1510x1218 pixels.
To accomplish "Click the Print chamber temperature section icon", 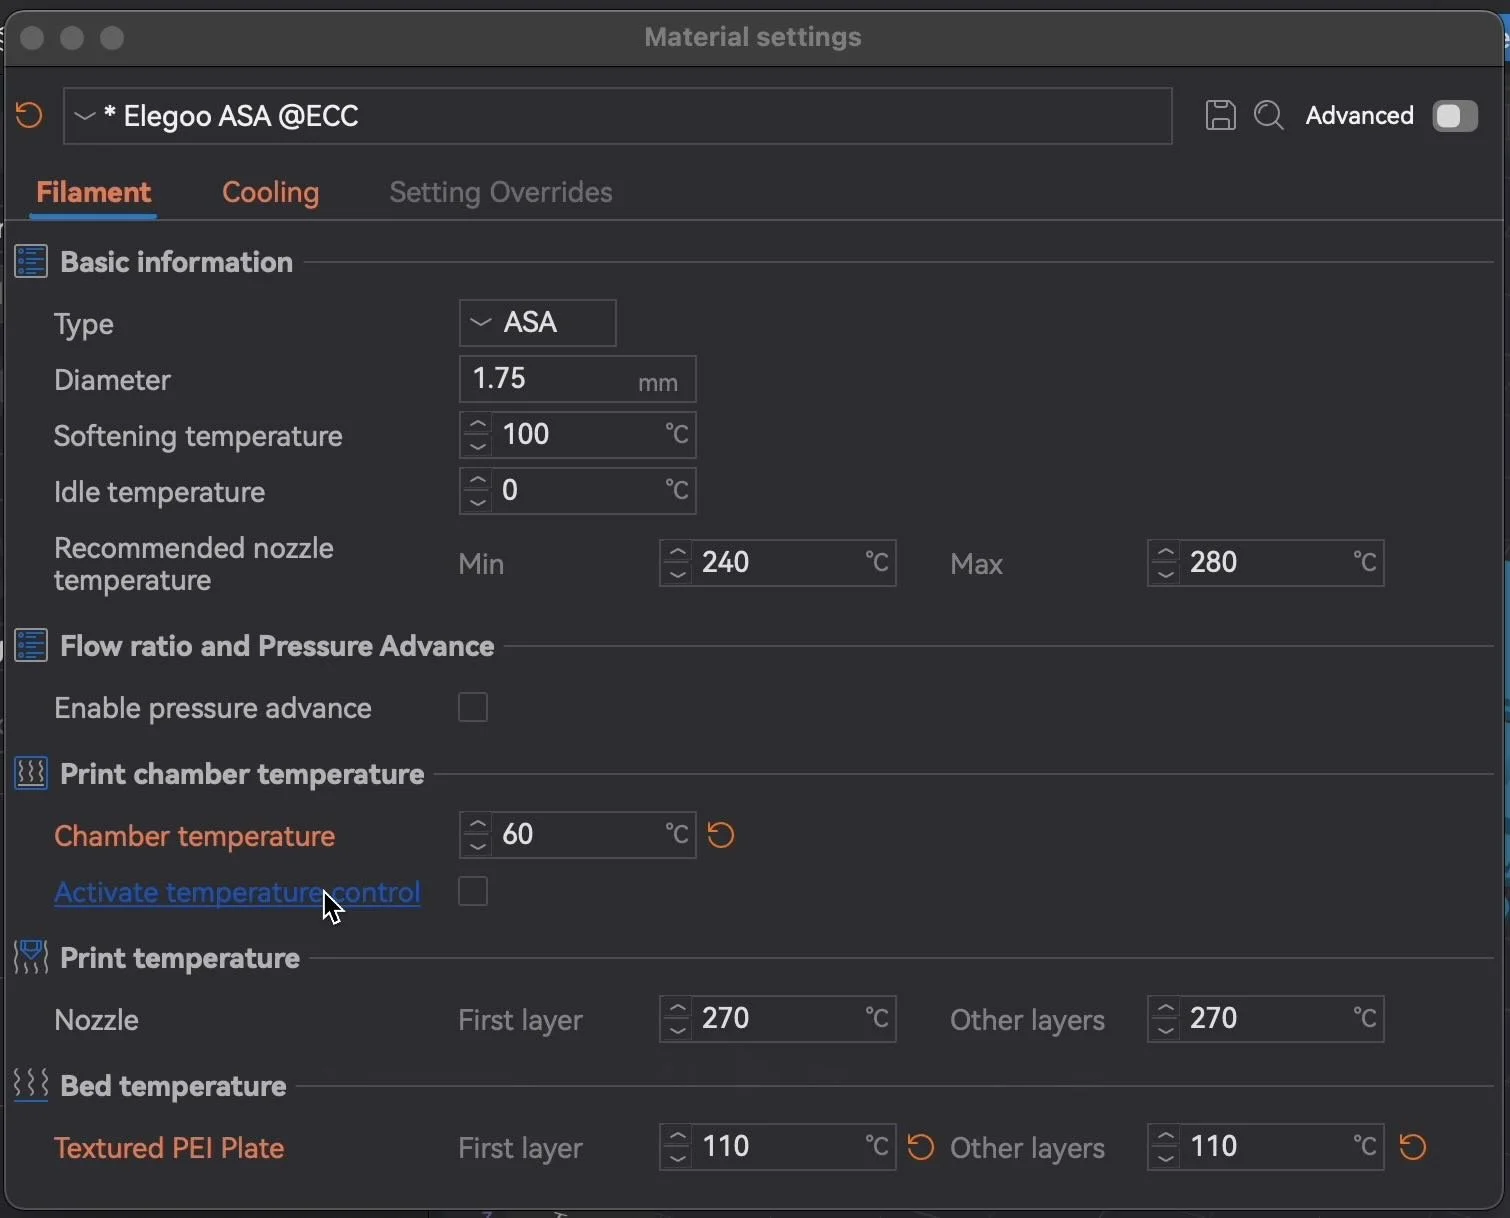I will pos(31,774).
